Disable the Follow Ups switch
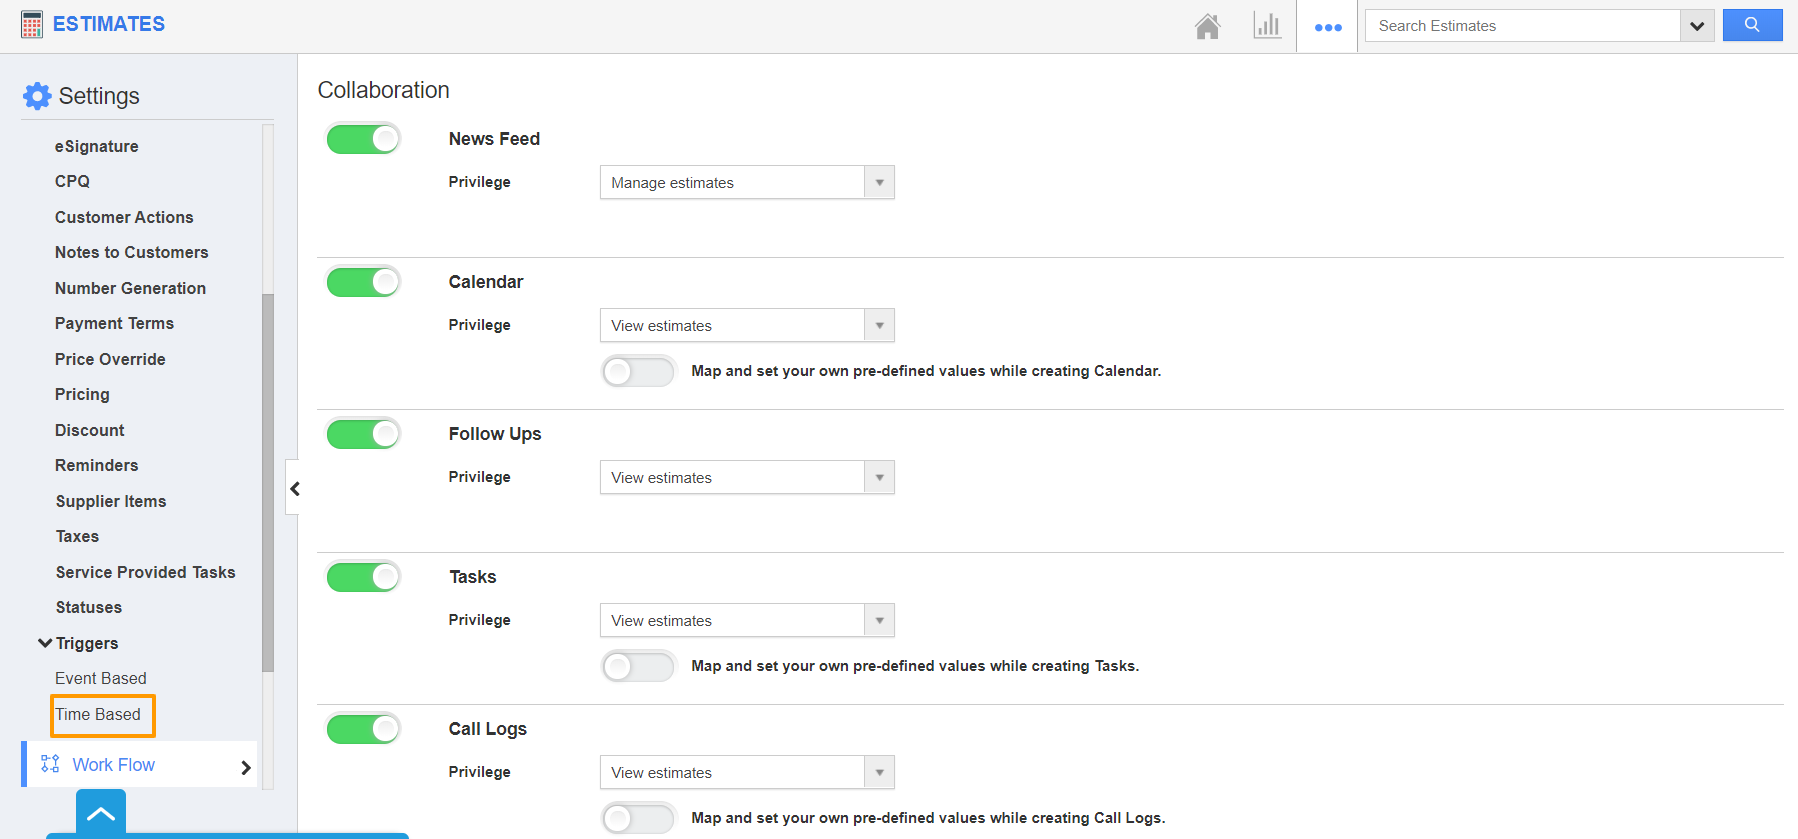 [x=363, y=434]
